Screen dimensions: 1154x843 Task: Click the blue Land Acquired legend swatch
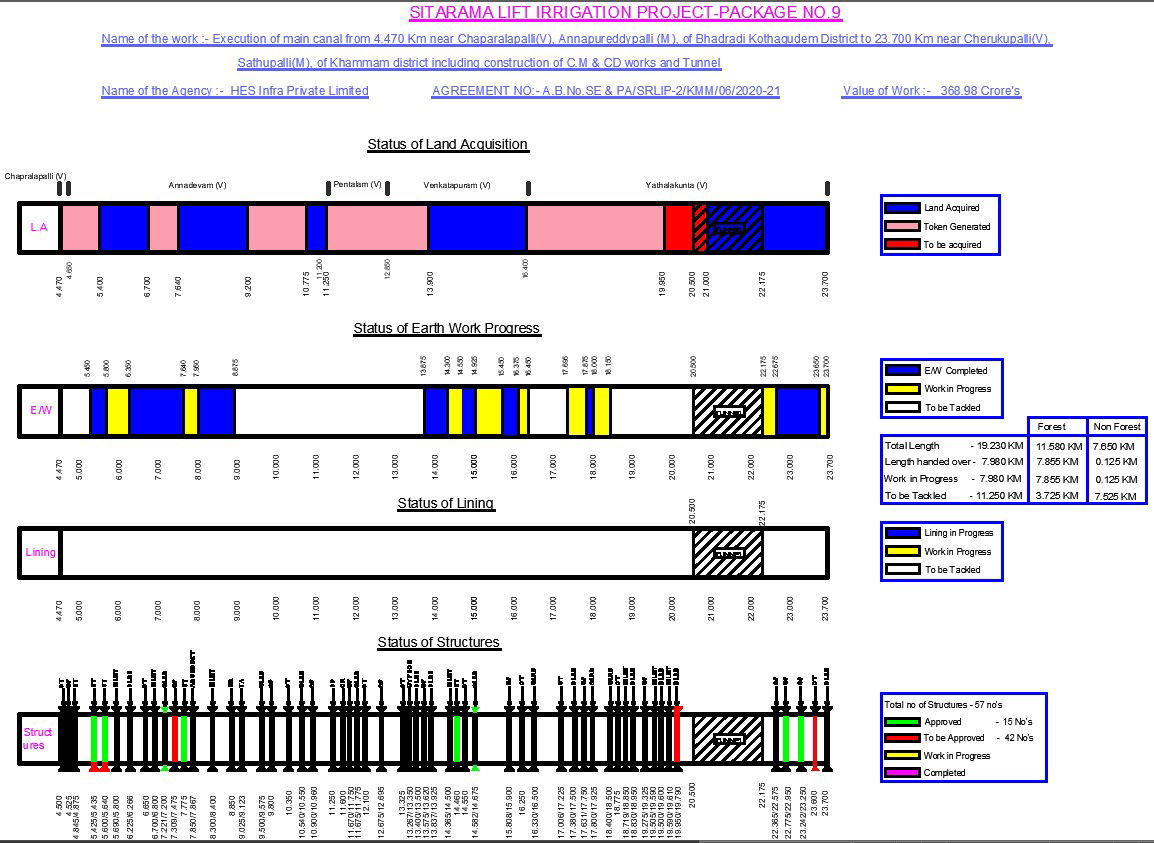click(903, 208)
